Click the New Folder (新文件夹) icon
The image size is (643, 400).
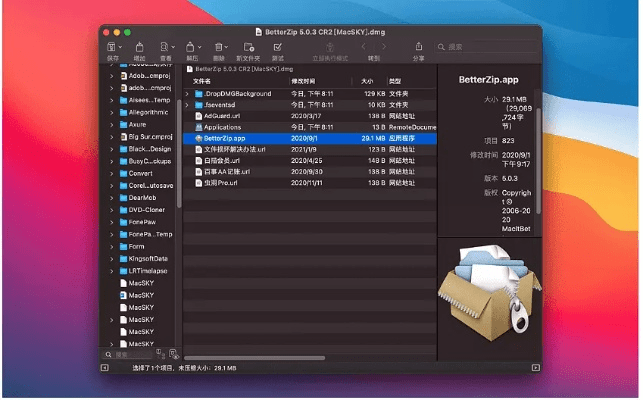pos(249,47)
